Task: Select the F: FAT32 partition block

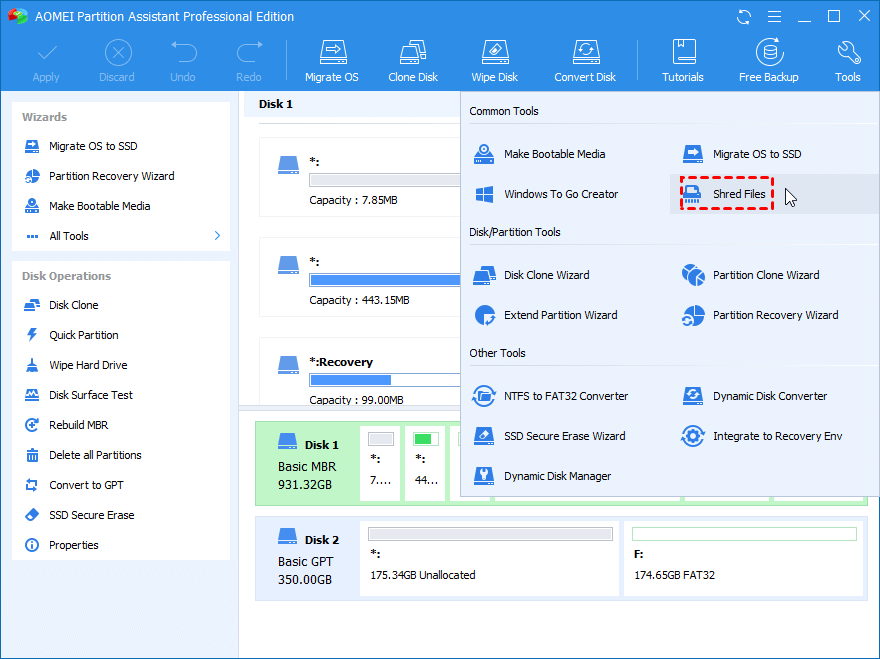Action: point(744,560)
